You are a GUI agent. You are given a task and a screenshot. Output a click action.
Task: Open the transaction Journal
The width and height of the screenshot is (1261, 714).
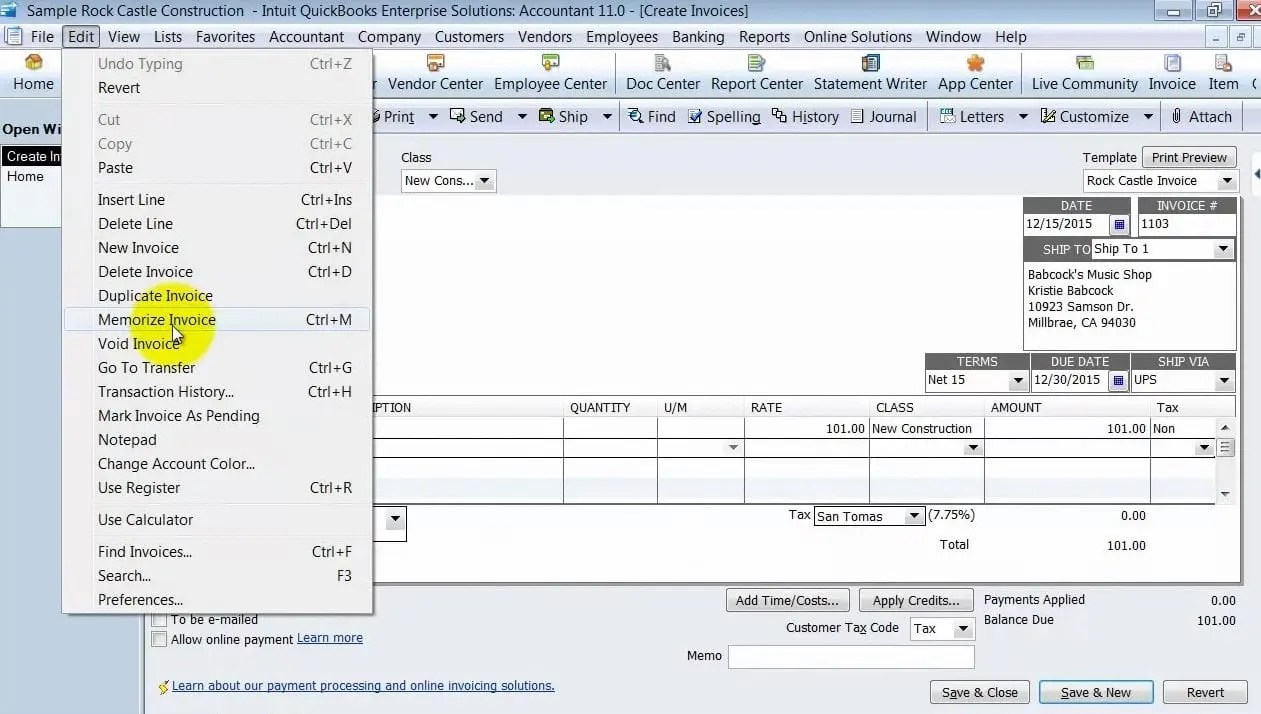tap(883, 117)
